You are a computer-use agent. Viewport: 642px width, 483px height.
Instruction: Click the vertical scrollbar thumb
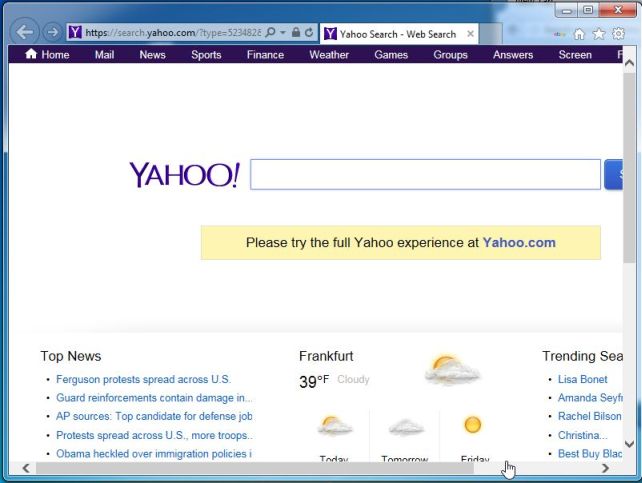(629, 168)
